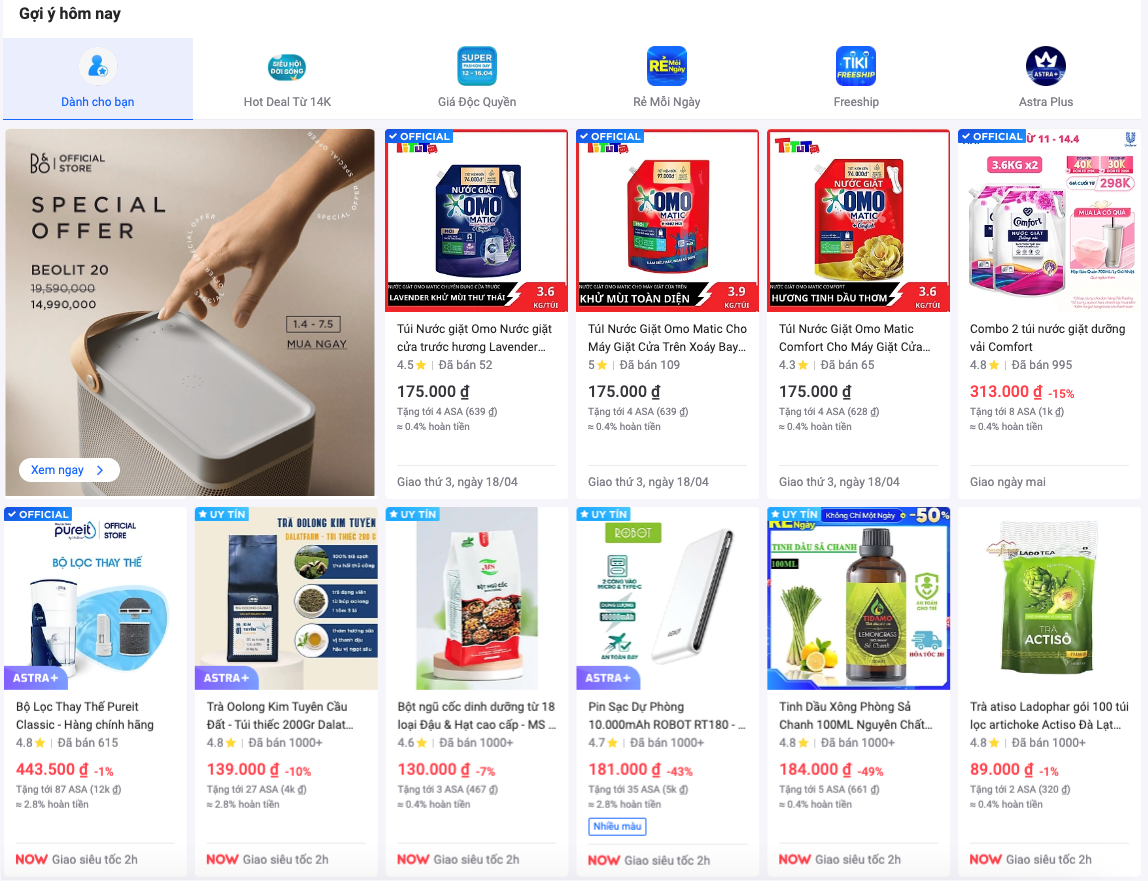Viewport: 1148px width, 881px height.
Task: Open Trà atiso Ladophar product title
Action: [x=1049, y=715]
